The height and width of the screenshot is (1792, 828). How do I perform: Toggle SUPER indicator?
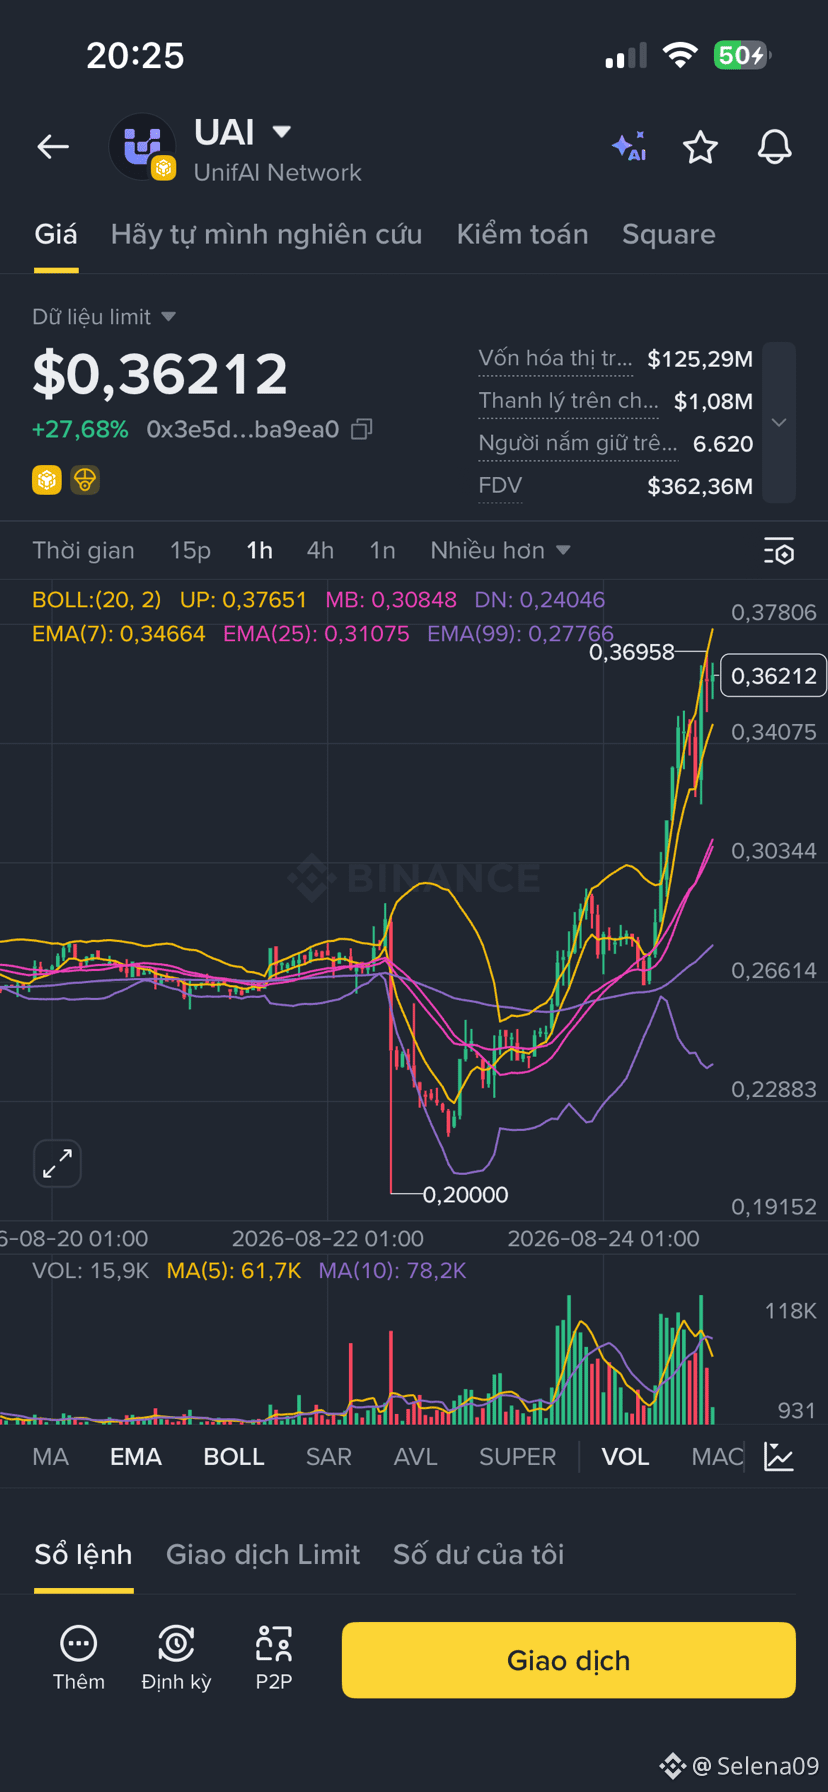517,1456
